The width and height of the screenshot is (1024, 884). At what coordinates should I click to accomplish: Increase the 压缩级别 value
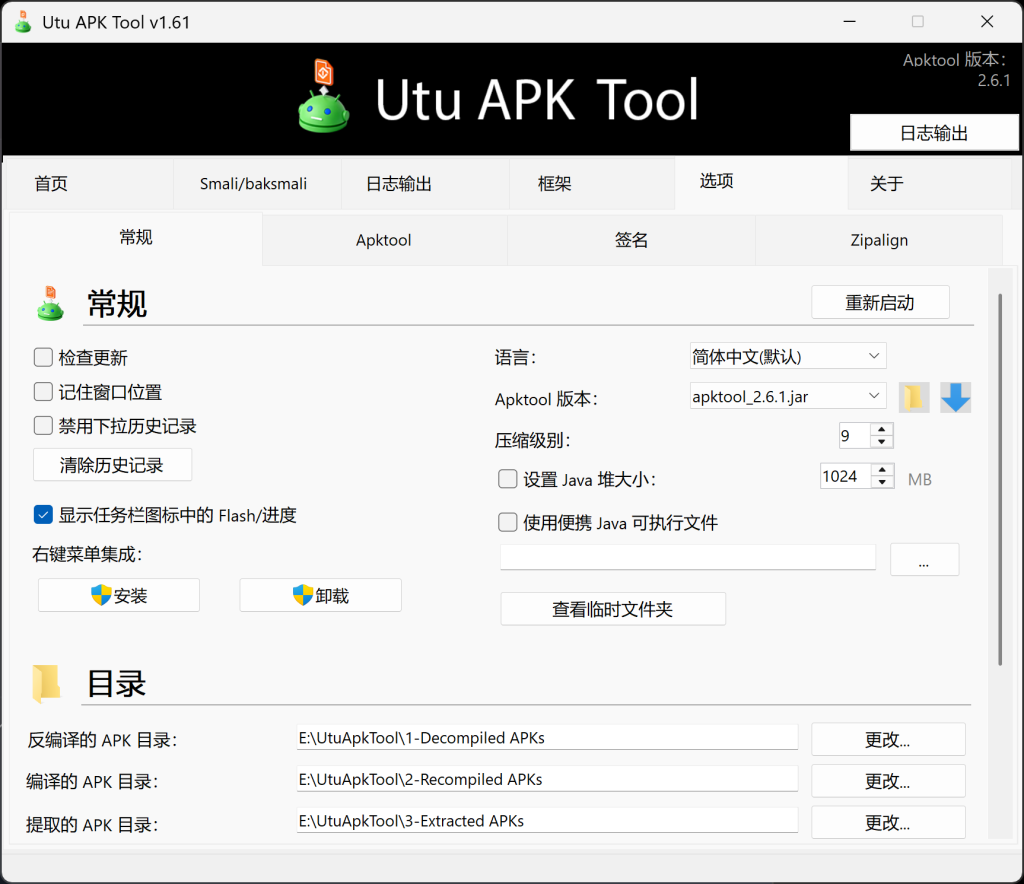pyautogui.click(x=882, y=430)
